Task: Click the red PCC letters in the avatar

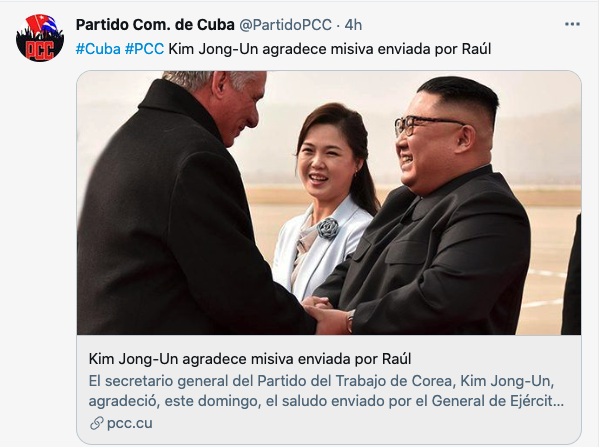Action: click(x=40, y=50)
